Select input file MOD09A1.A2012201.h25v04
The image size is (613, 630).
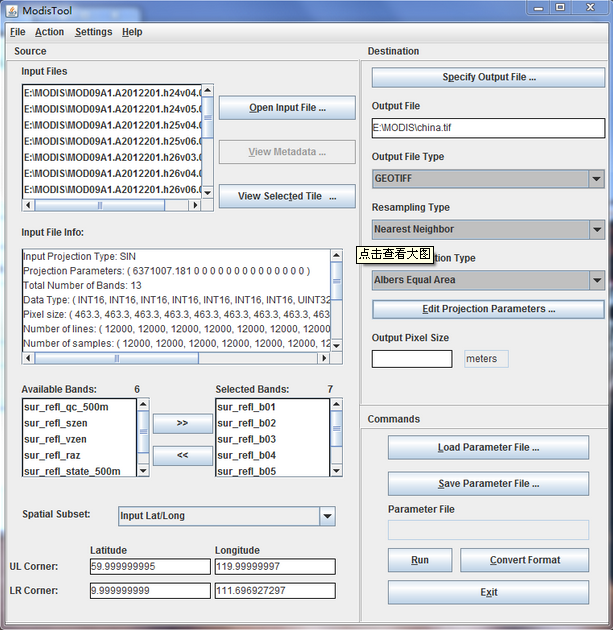(112, 125)
